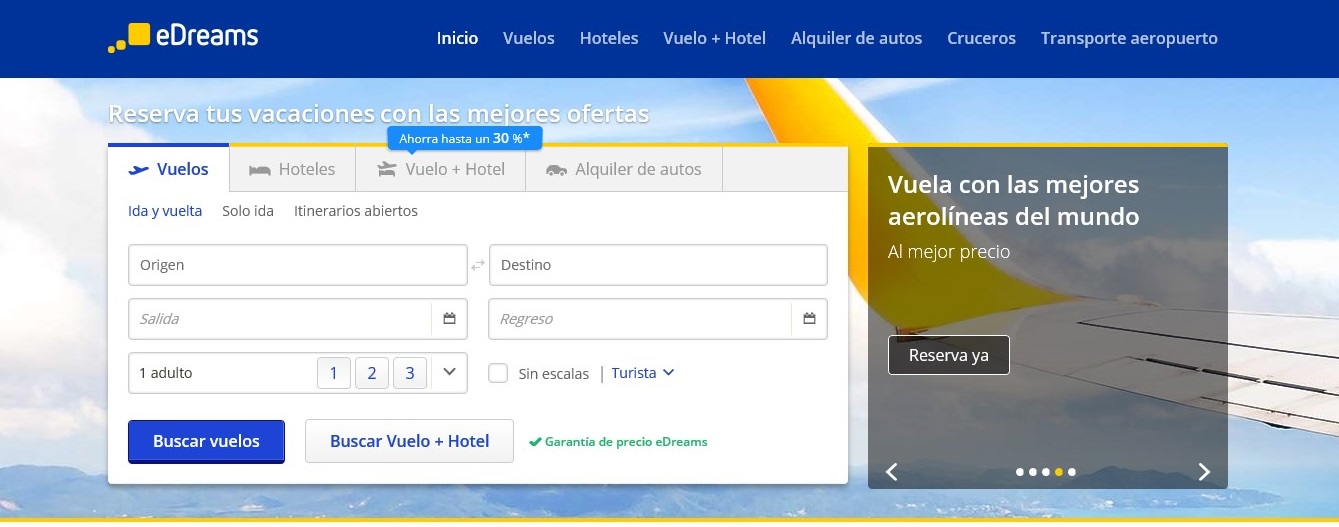Select the yellow carousel dot indicator
Screen dimensions: 1339x527
(1059, 472)
